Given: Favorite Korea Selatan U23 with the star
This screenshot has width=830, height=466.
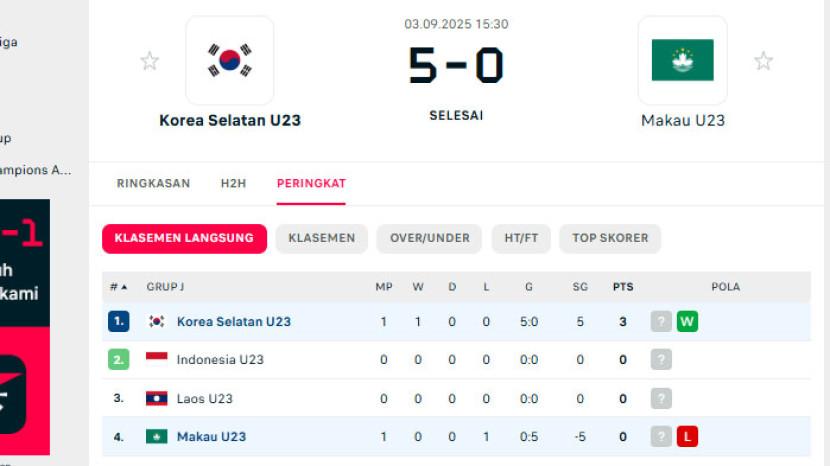Looking at the screenshot, I should tap(150, 61).
